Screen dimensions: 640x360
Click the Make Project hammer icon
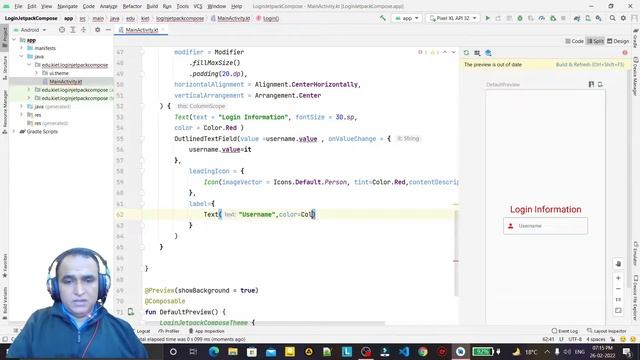point(382,18)
